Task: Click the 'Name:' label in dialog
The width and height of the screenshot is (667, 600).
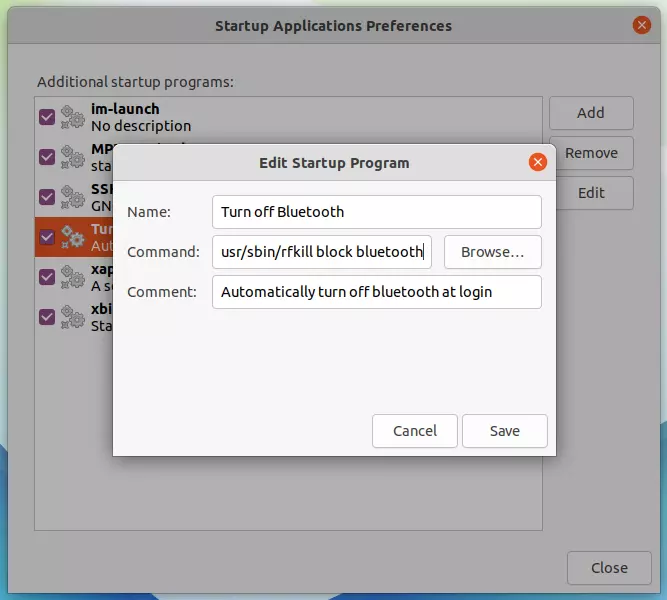Action: (149, 212)
